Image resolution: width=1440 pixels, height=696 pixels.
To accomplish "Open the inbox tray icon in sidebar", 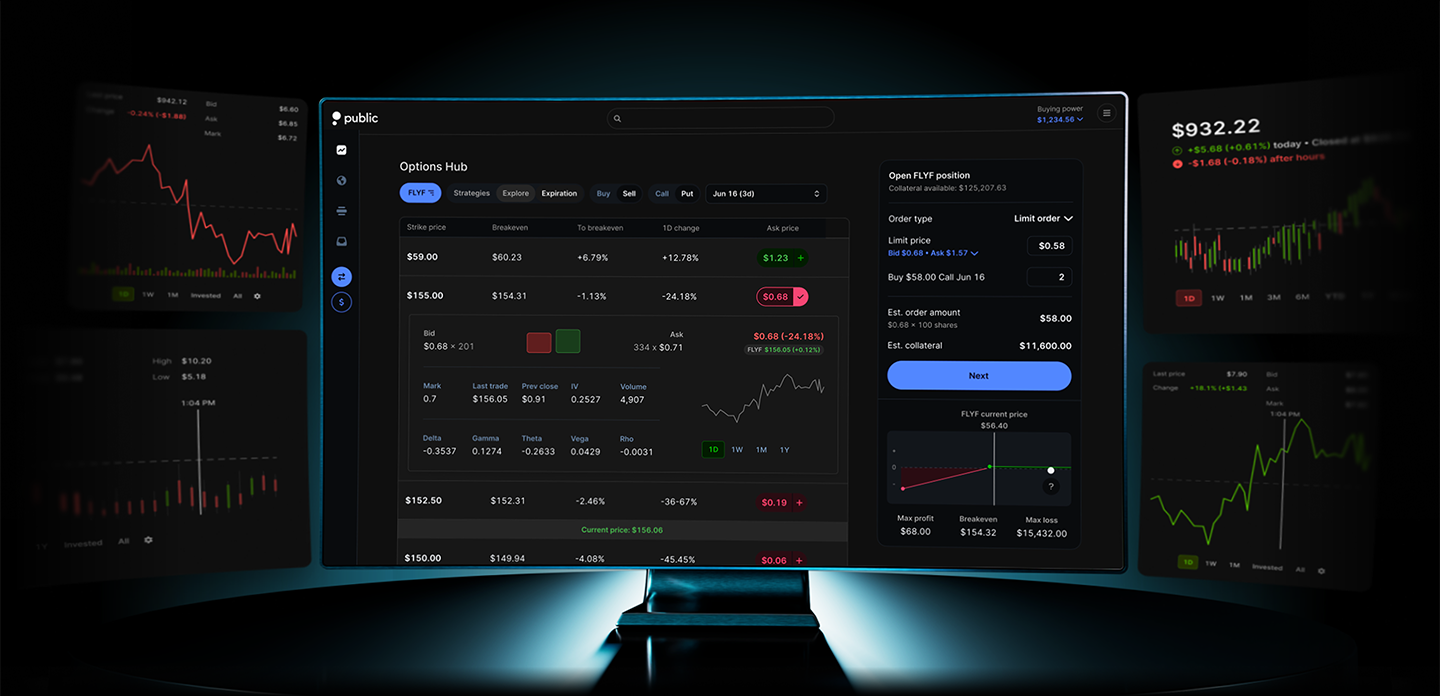I will (342, 241).
